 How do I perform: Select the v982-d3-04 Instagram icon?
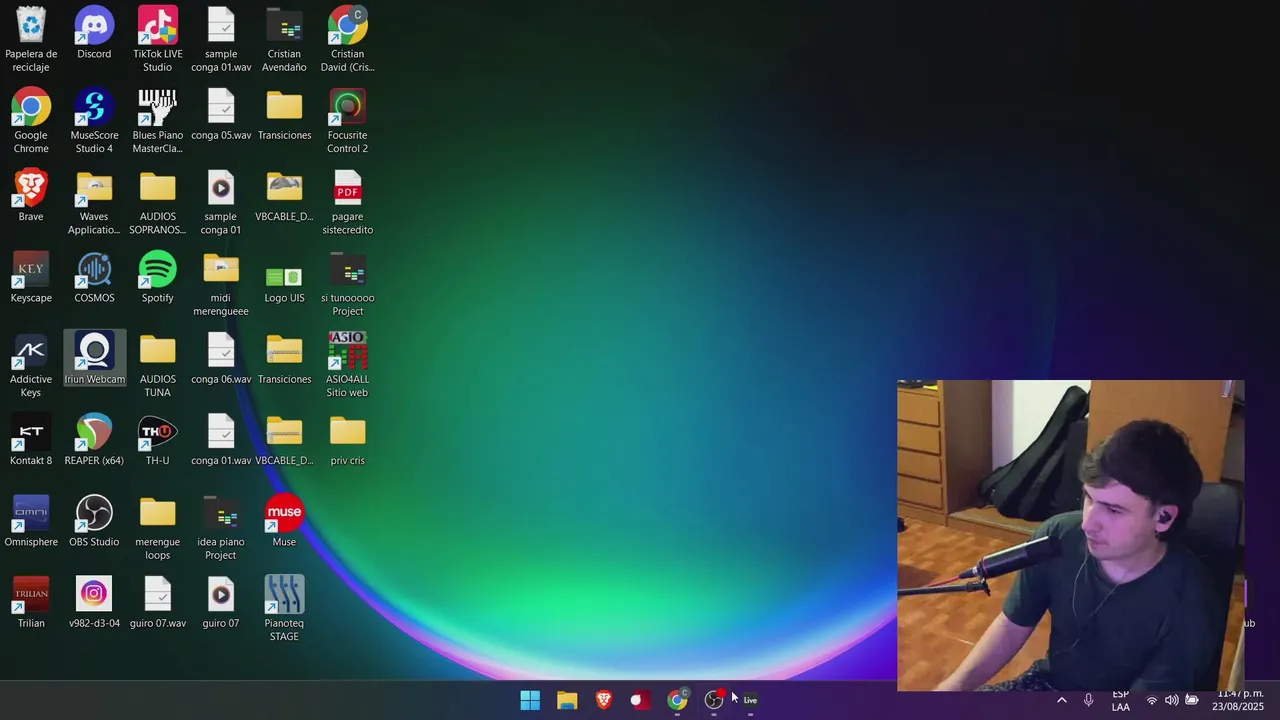click(94, 603)
